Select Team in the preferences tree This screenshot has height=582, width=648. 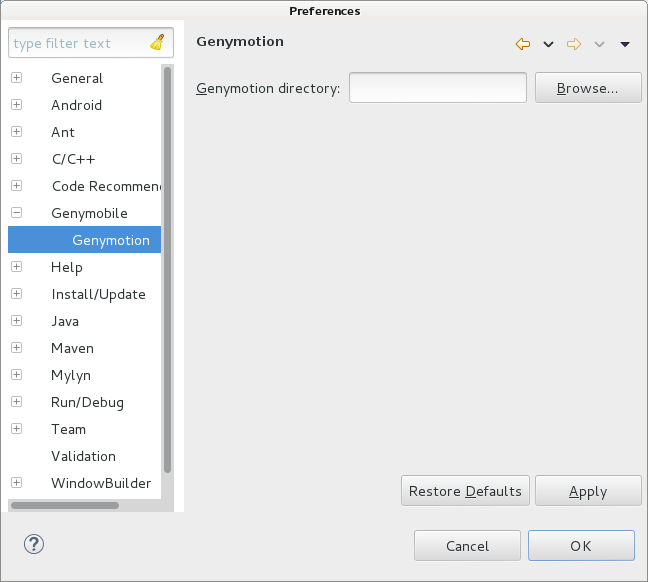68,429
